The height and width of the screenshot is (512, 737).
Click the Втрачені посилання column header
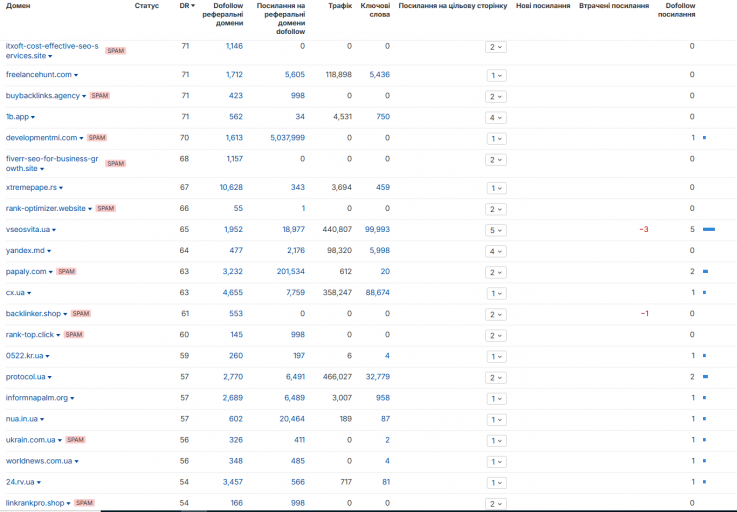[614, 6]
